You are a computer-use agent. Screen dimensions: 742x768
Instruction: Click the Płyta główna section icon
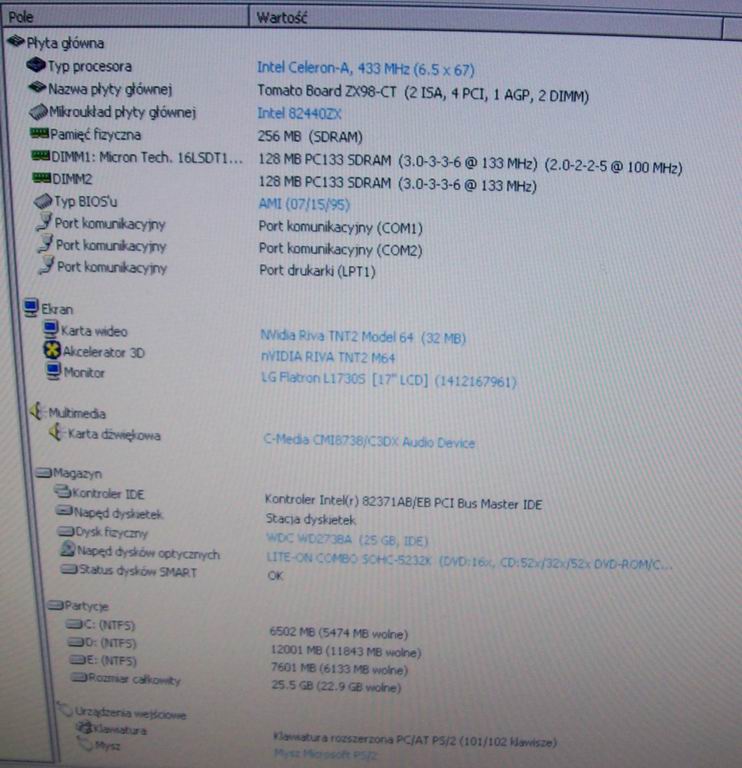pyautogui.click(x=16, y=41)
